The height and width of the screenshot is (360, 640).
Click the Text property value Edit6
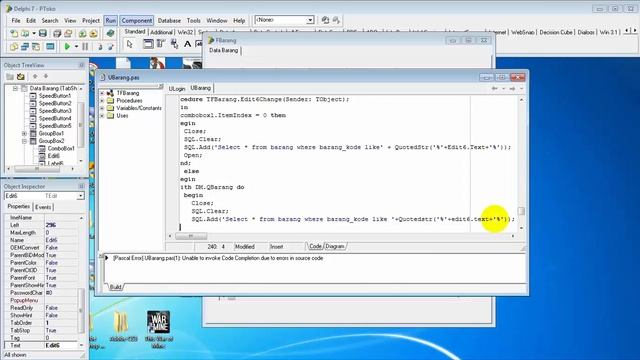(61, 345)
